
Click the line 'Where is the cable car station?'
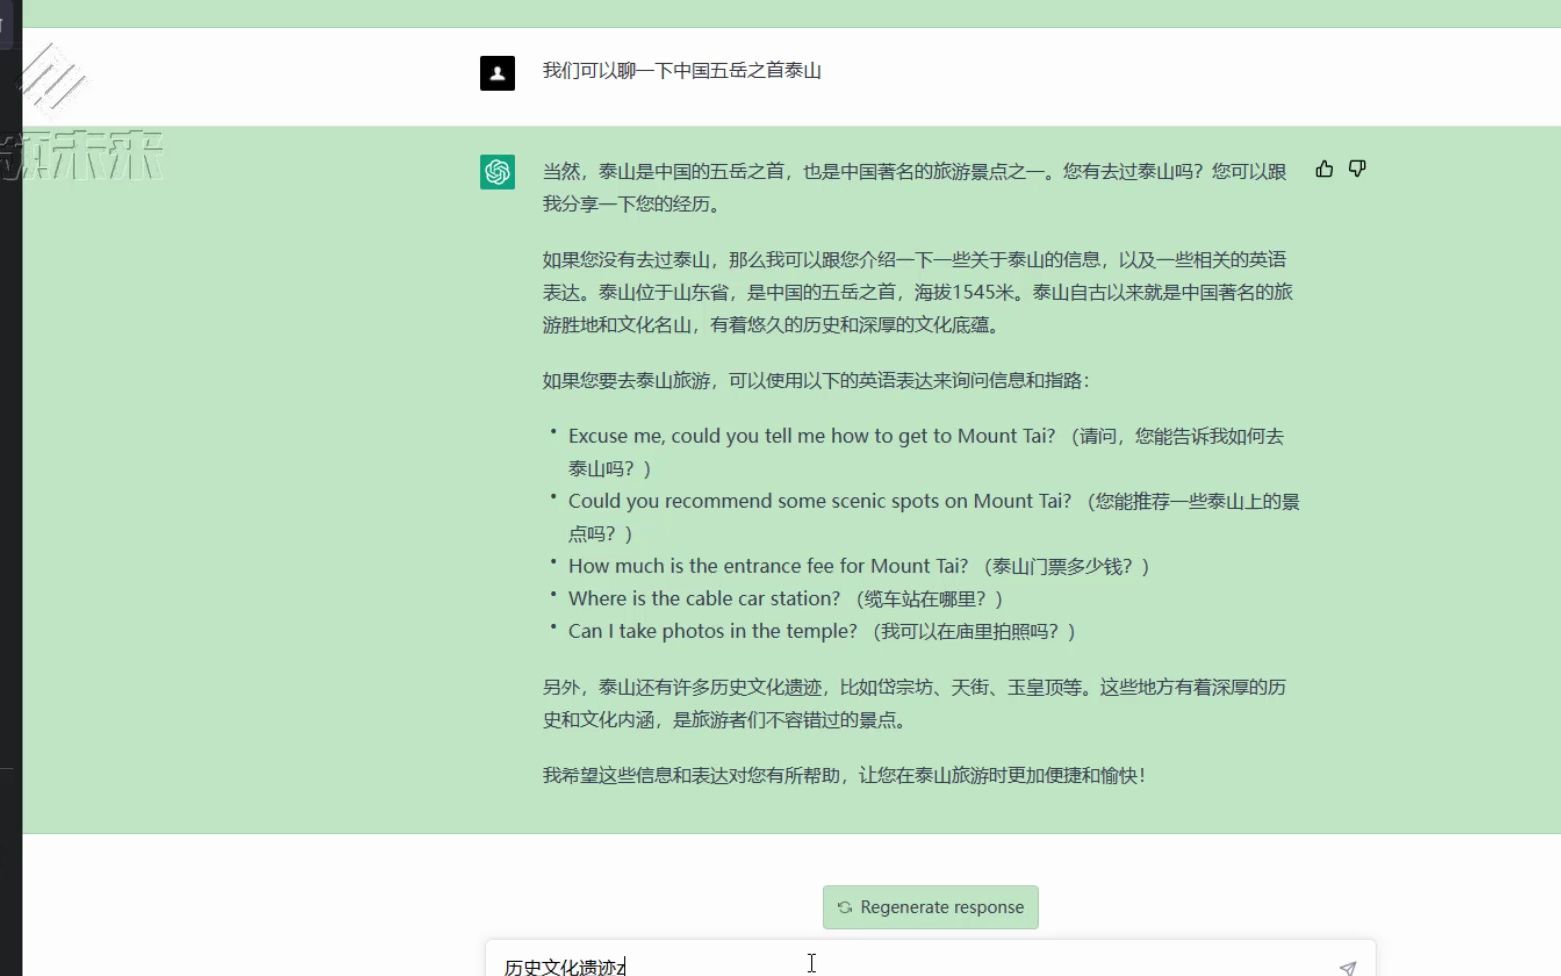coord(704,599)
